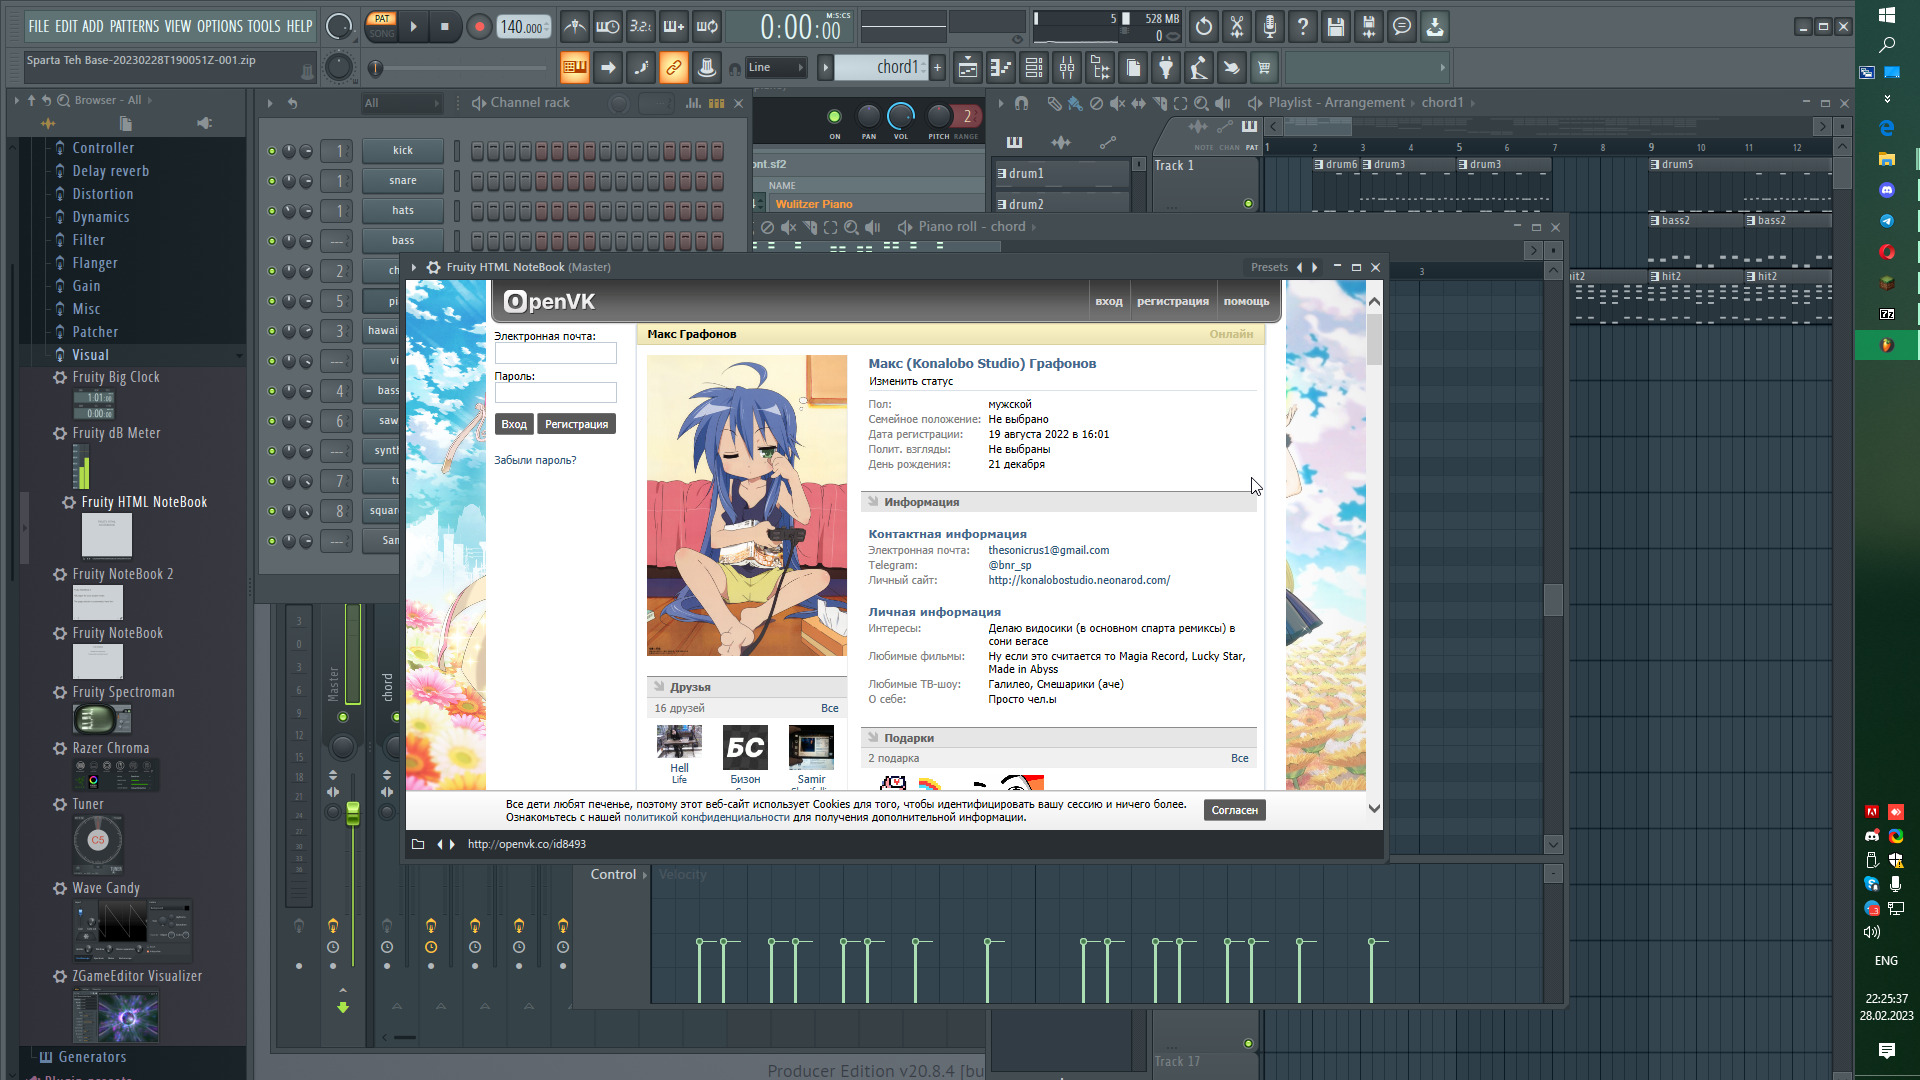Click the content library shopping cart icon

(x=1264, y=68)
